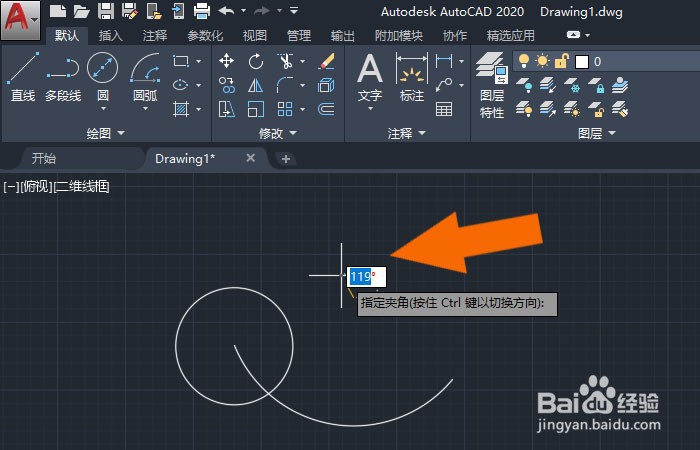Select the Ellipse tool icon
The image size is (700, 450).
coord(180,84)
